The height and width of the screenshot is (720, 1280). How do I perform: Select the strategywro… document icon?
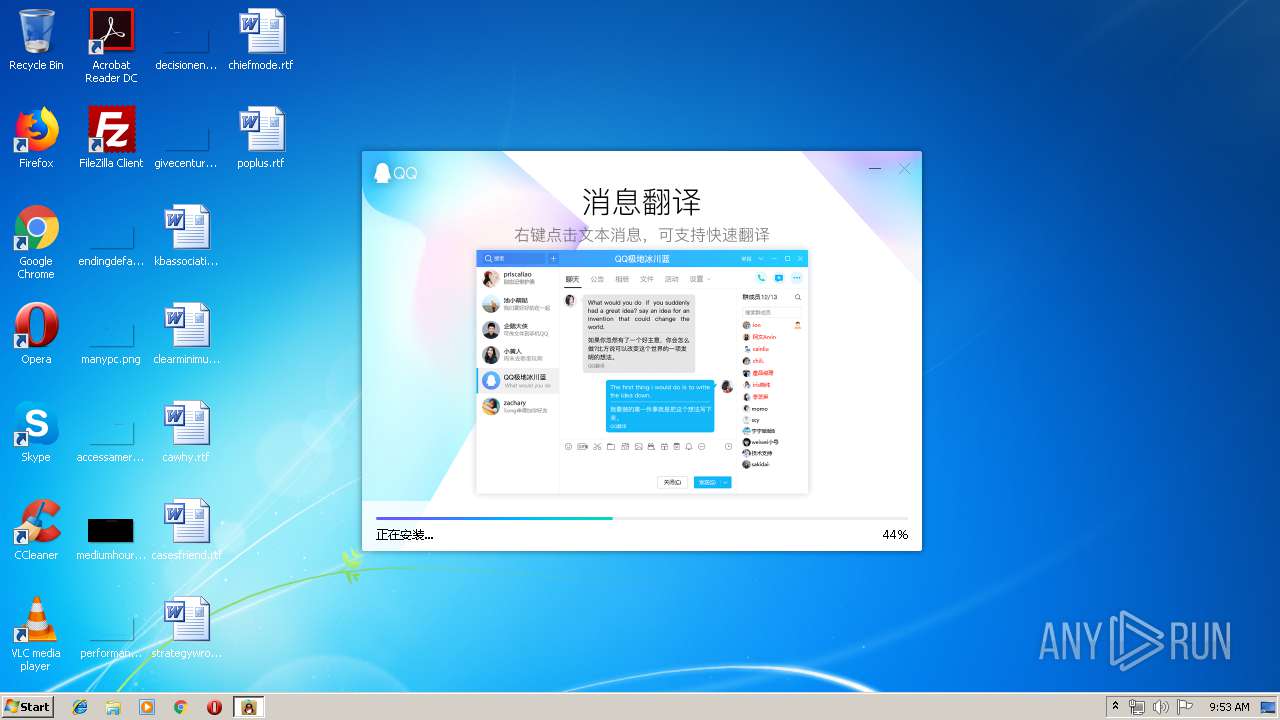[x=186, y=628]
